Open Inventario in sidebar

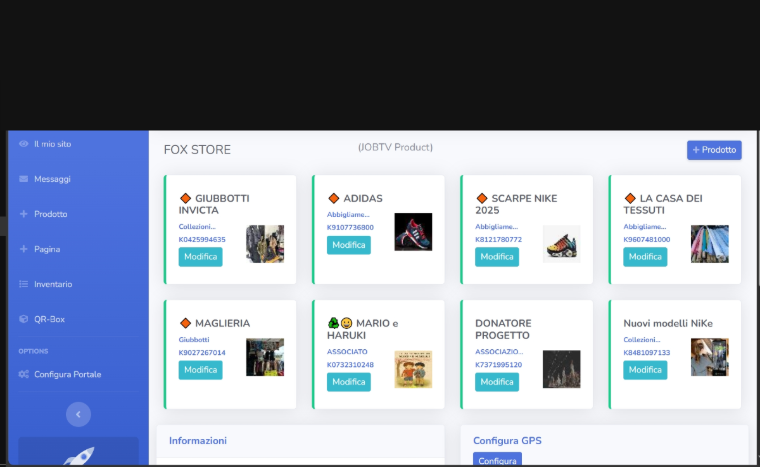pyautogui.click(x=53, y=284)
